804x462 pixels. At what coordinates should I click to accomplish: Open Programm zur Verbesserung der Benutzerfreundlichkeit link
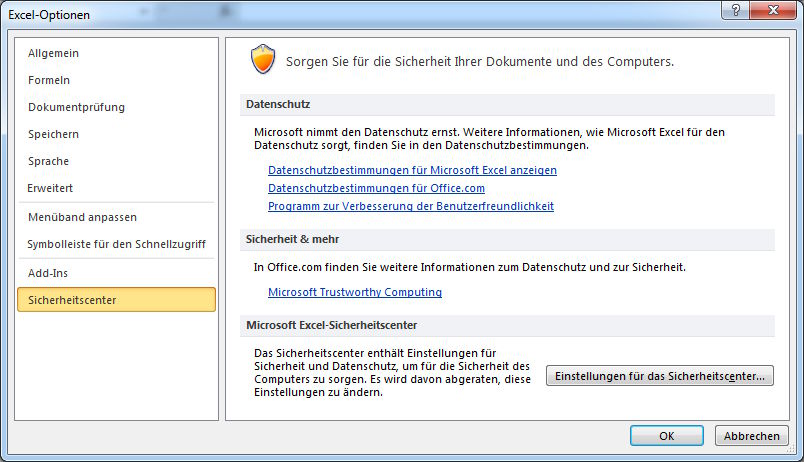click(411, 206)
